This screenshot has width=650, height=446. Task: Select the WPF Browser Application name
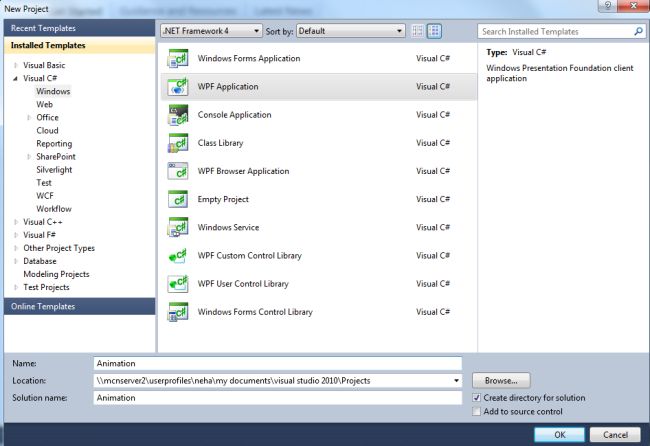[243, 171]
